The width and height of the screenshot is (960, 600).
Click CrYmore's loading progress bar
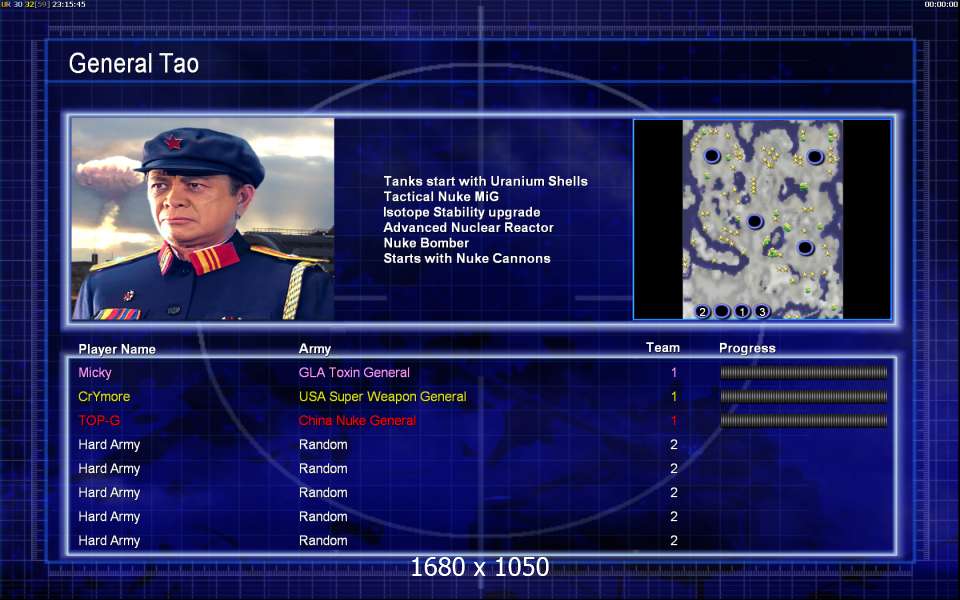(x=804, y=396)
